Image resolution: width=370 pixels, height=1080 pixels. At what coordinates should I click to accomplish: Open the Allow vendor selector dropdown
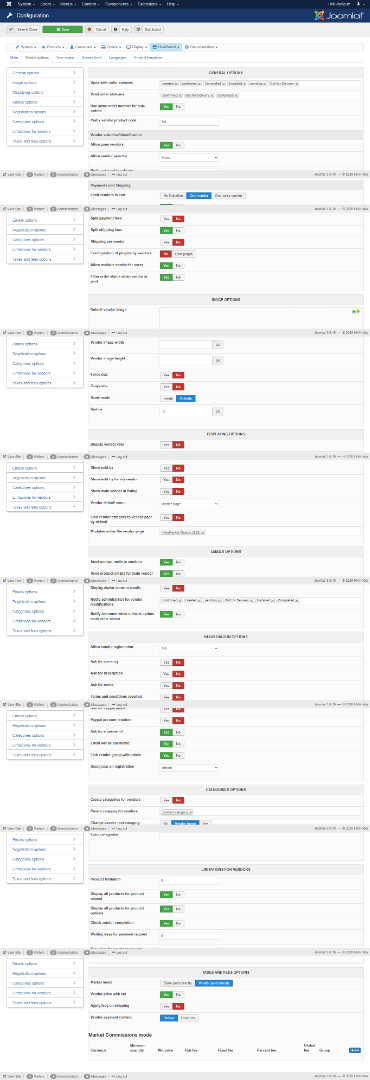[x=189, y=157]
